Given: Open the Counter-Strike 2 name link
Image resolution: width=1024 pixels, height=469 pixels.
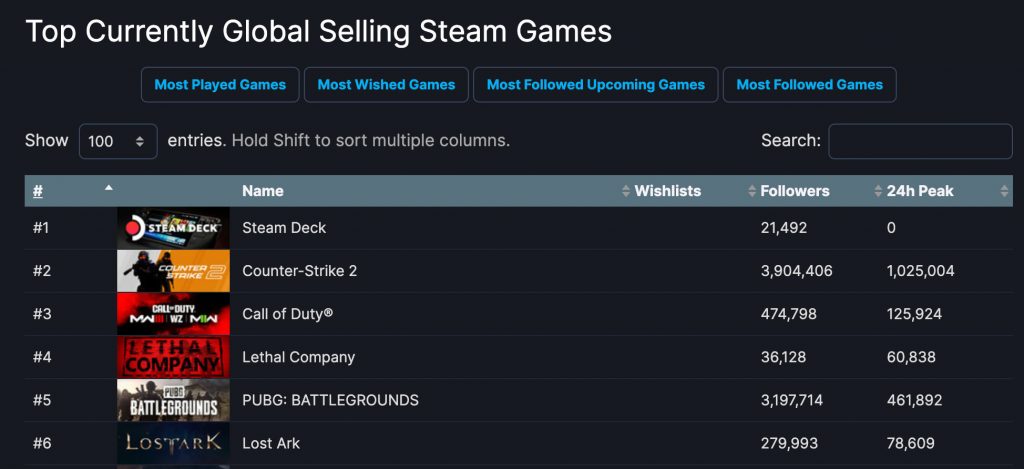Looking at the screenshot, I should [299, 271].
